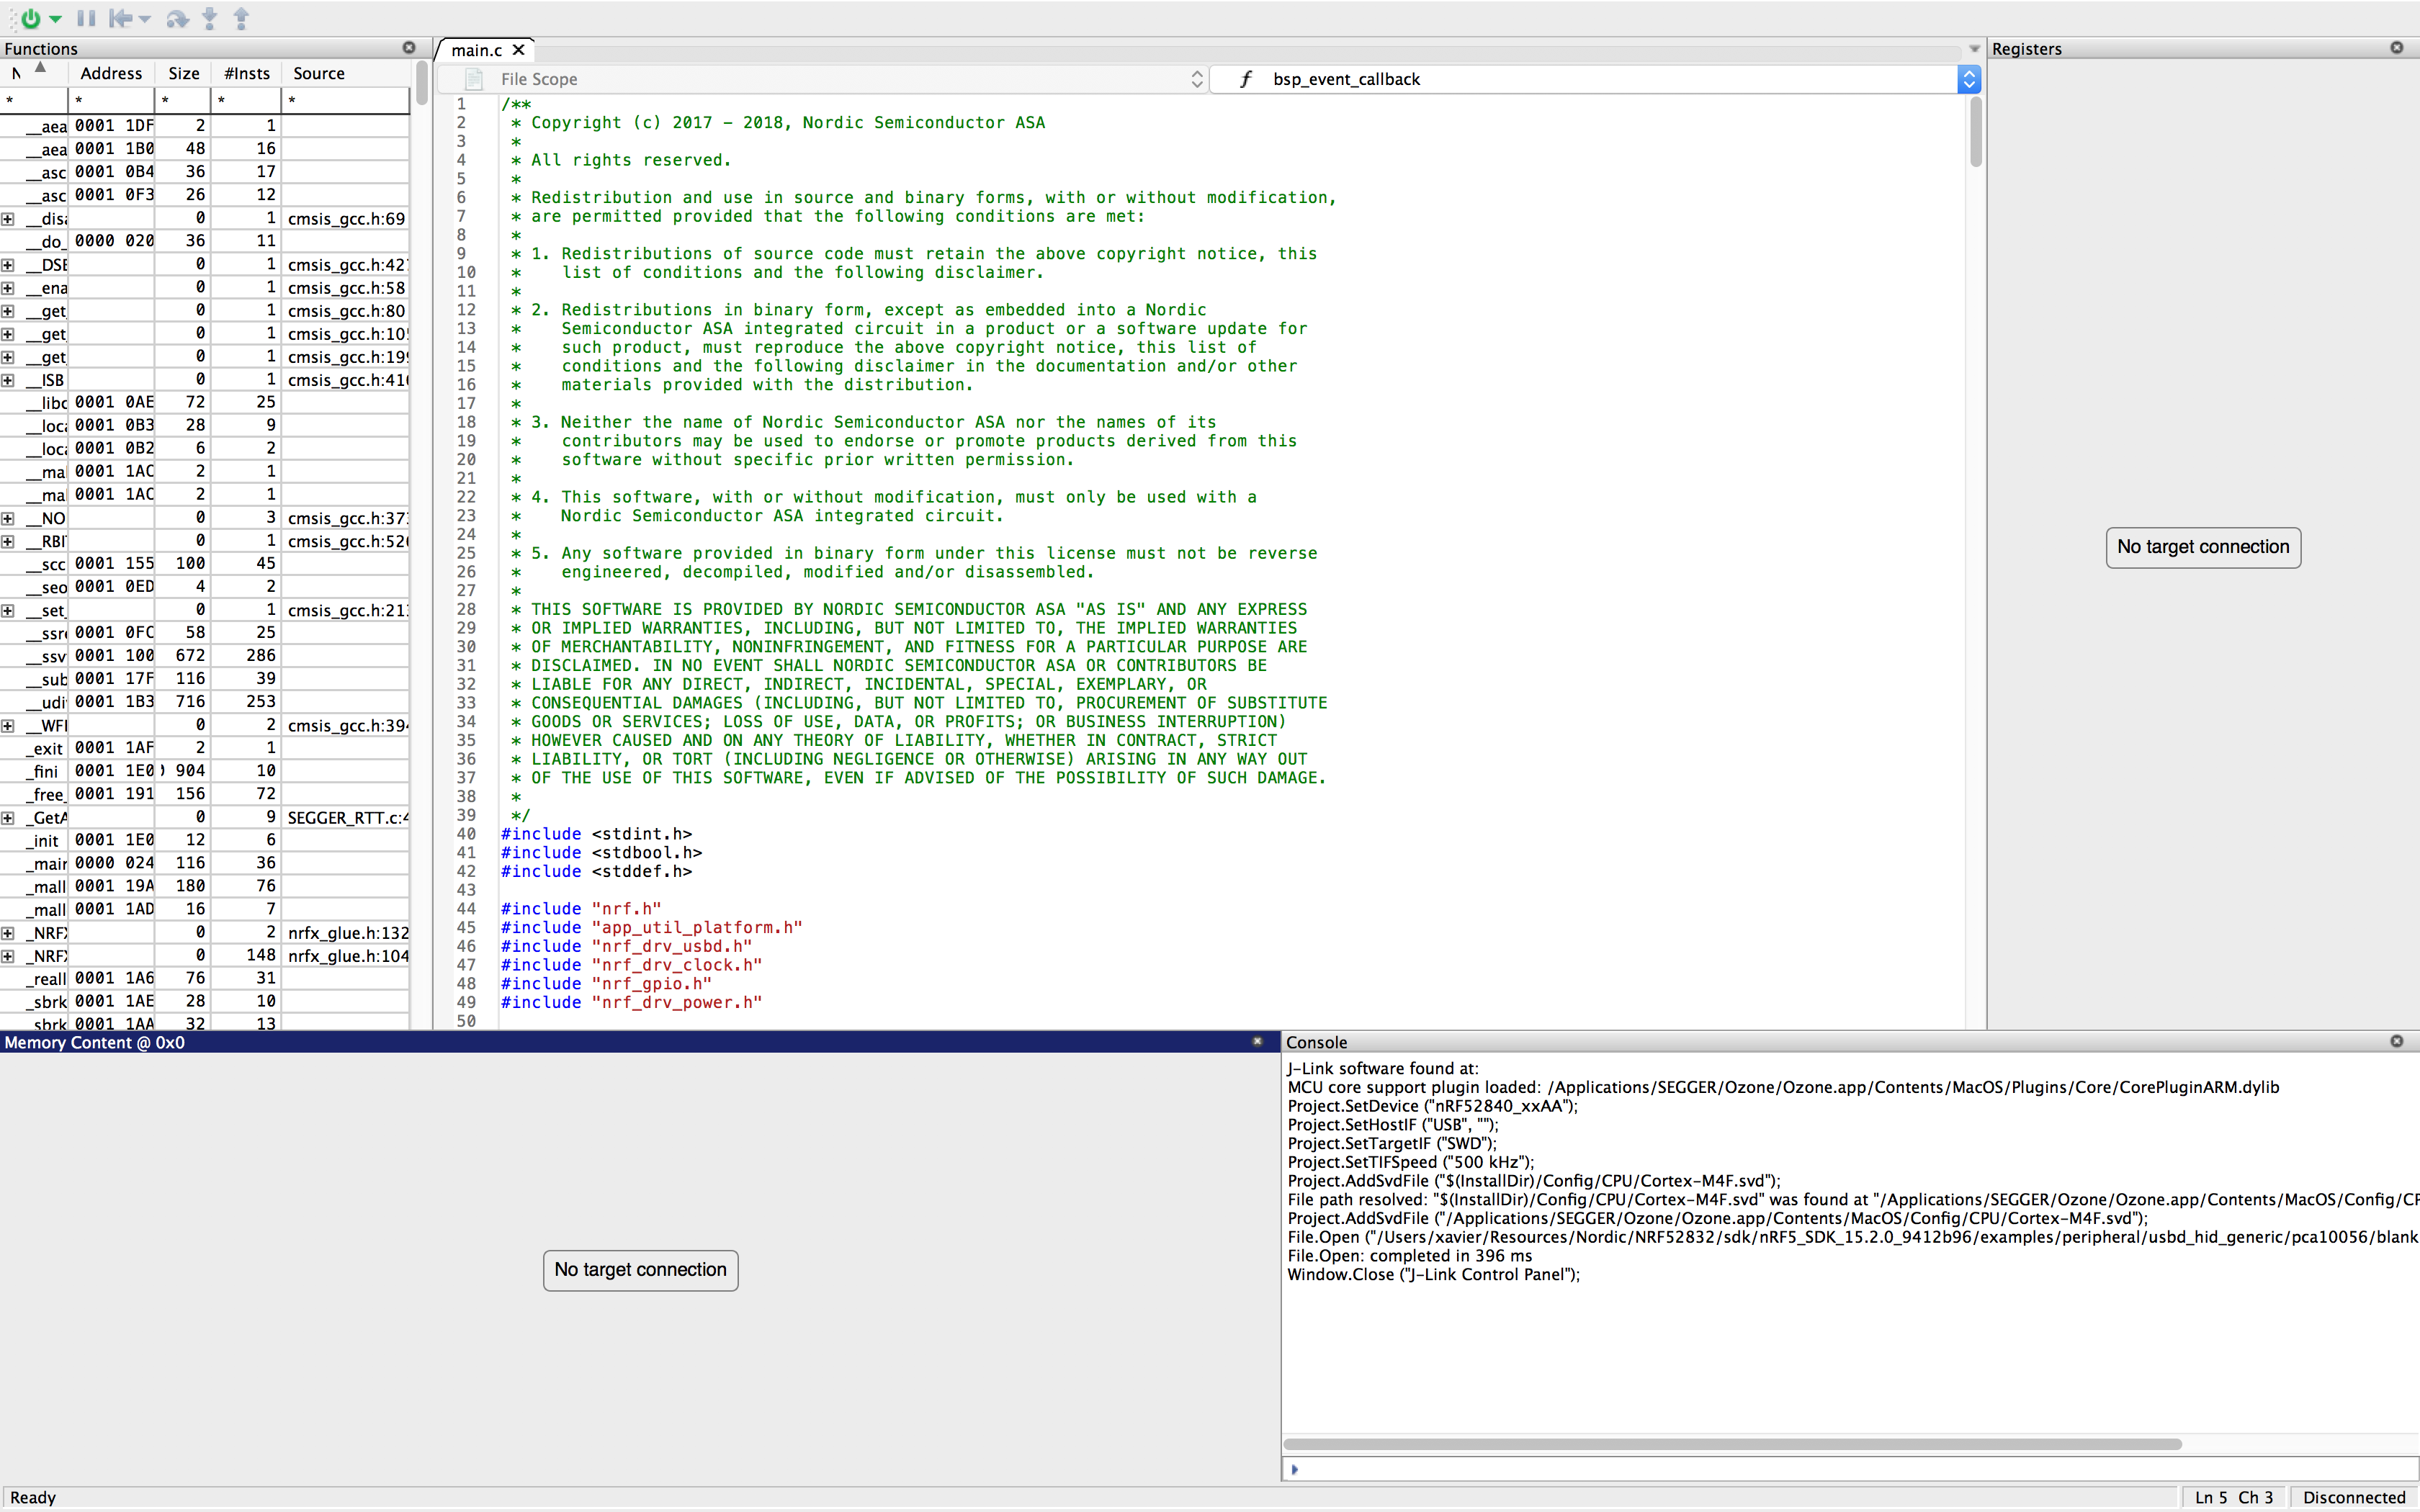Expand the row with source cmsis_gcc.h:80
The width and height of the screenshot is (2420, 1512).
pyautogui.click(x=8, y=311)
